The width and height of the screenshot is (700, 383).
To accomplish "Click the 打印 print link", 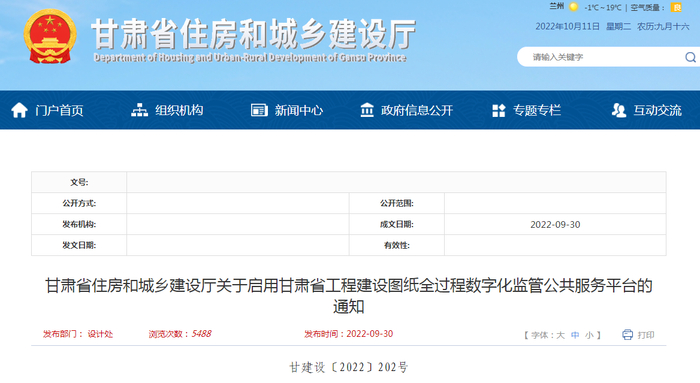I will (646, 335).
